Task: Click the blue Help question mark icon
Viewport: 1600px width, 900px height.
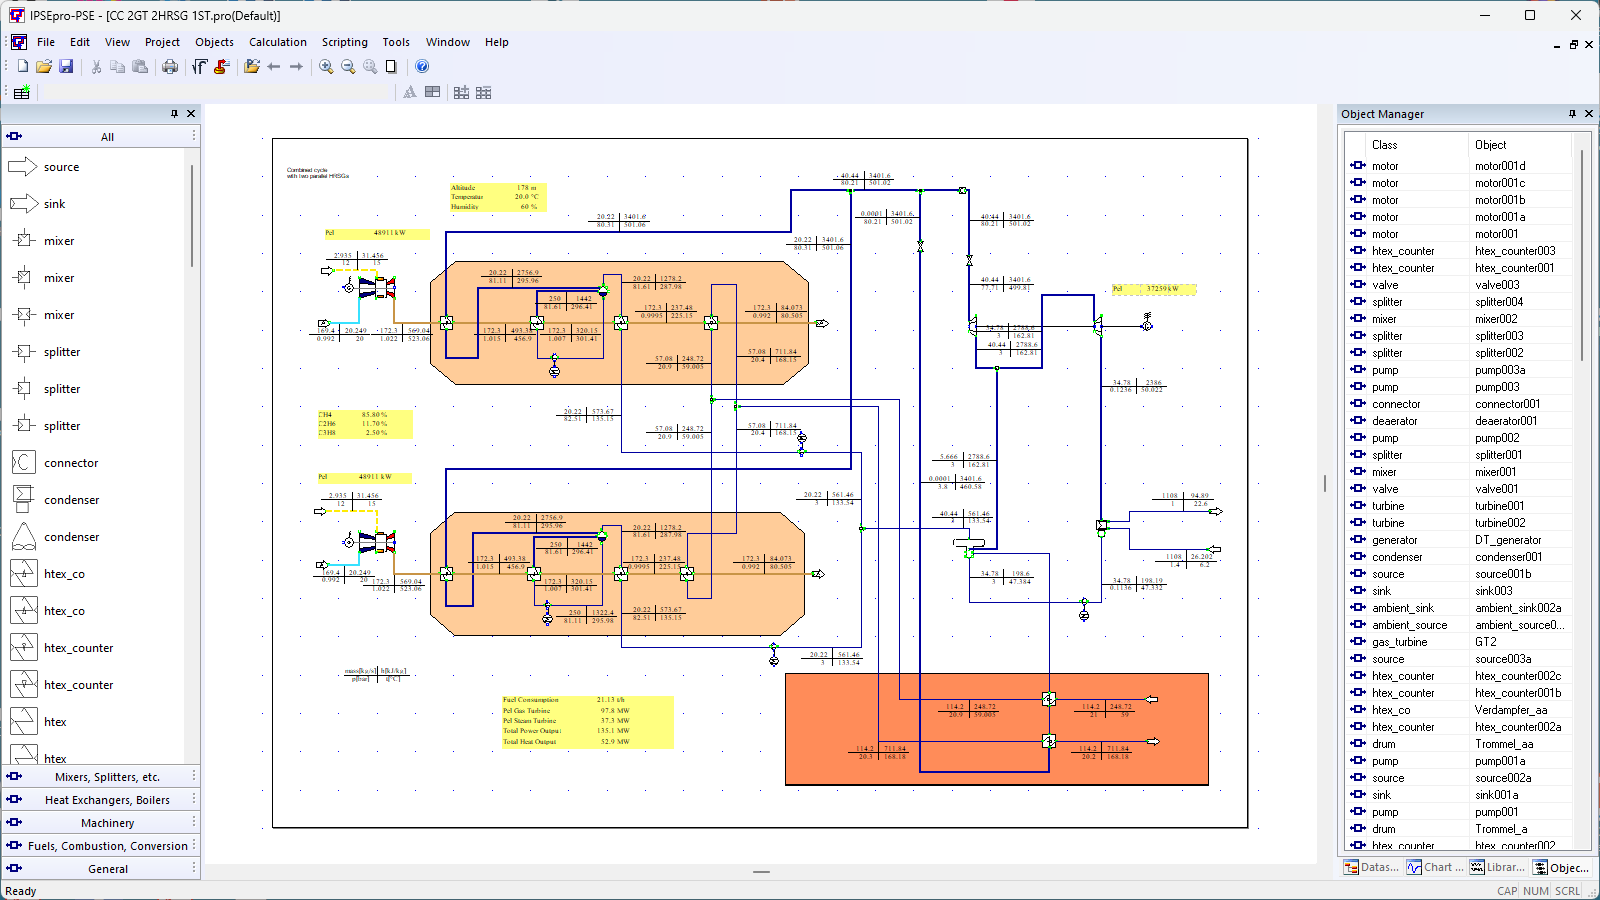Action: 422,67
